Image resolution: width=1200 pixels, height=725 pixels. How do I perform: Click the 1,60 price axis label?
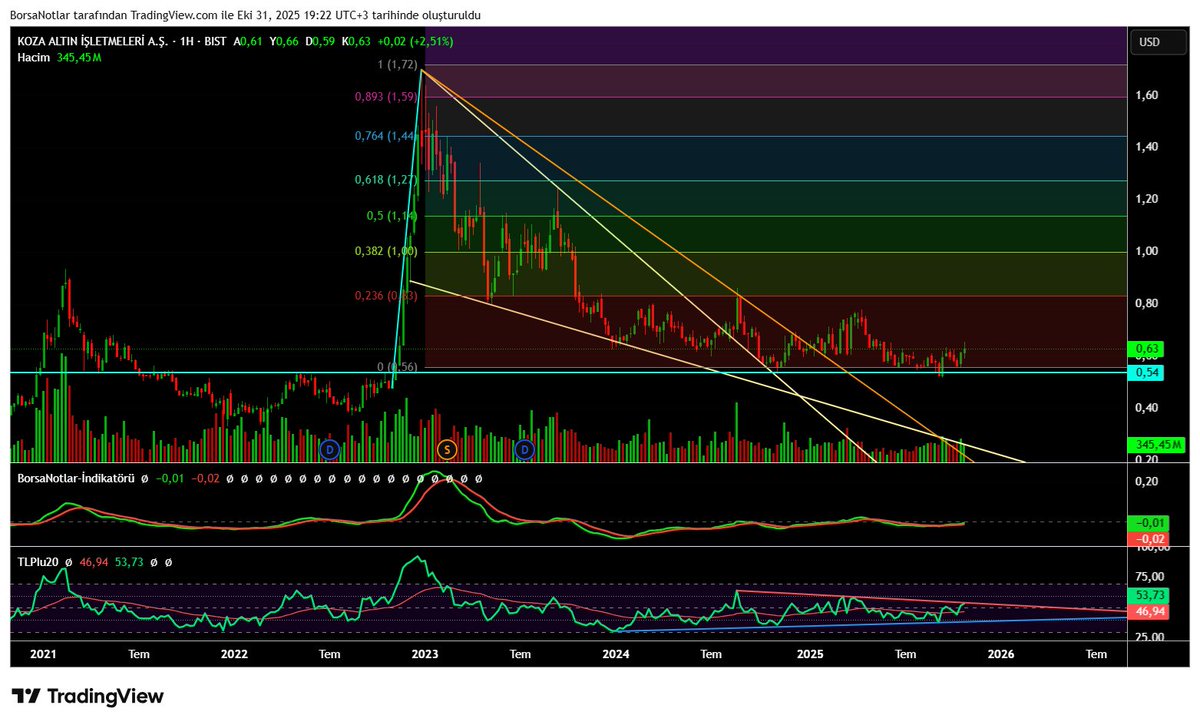(x=1146, y=95)
